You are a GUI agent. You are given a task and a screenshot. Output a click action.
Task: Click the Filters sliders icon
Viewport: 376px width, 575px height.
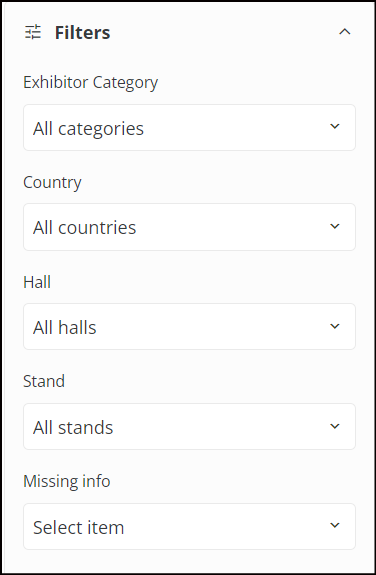tap(33, 32)
